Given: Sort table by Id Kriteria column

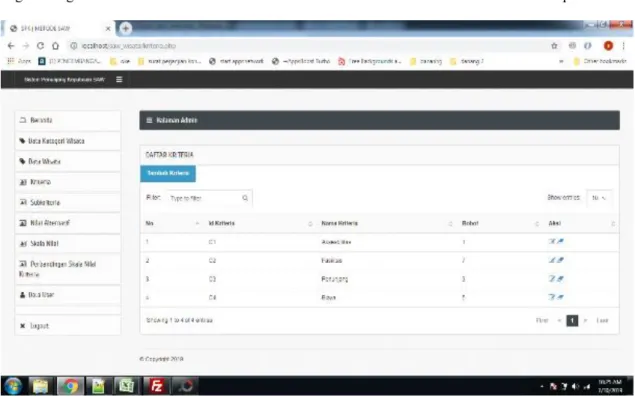Looking at the screenshot, I should pyautogui.click(x=260, y=223).
